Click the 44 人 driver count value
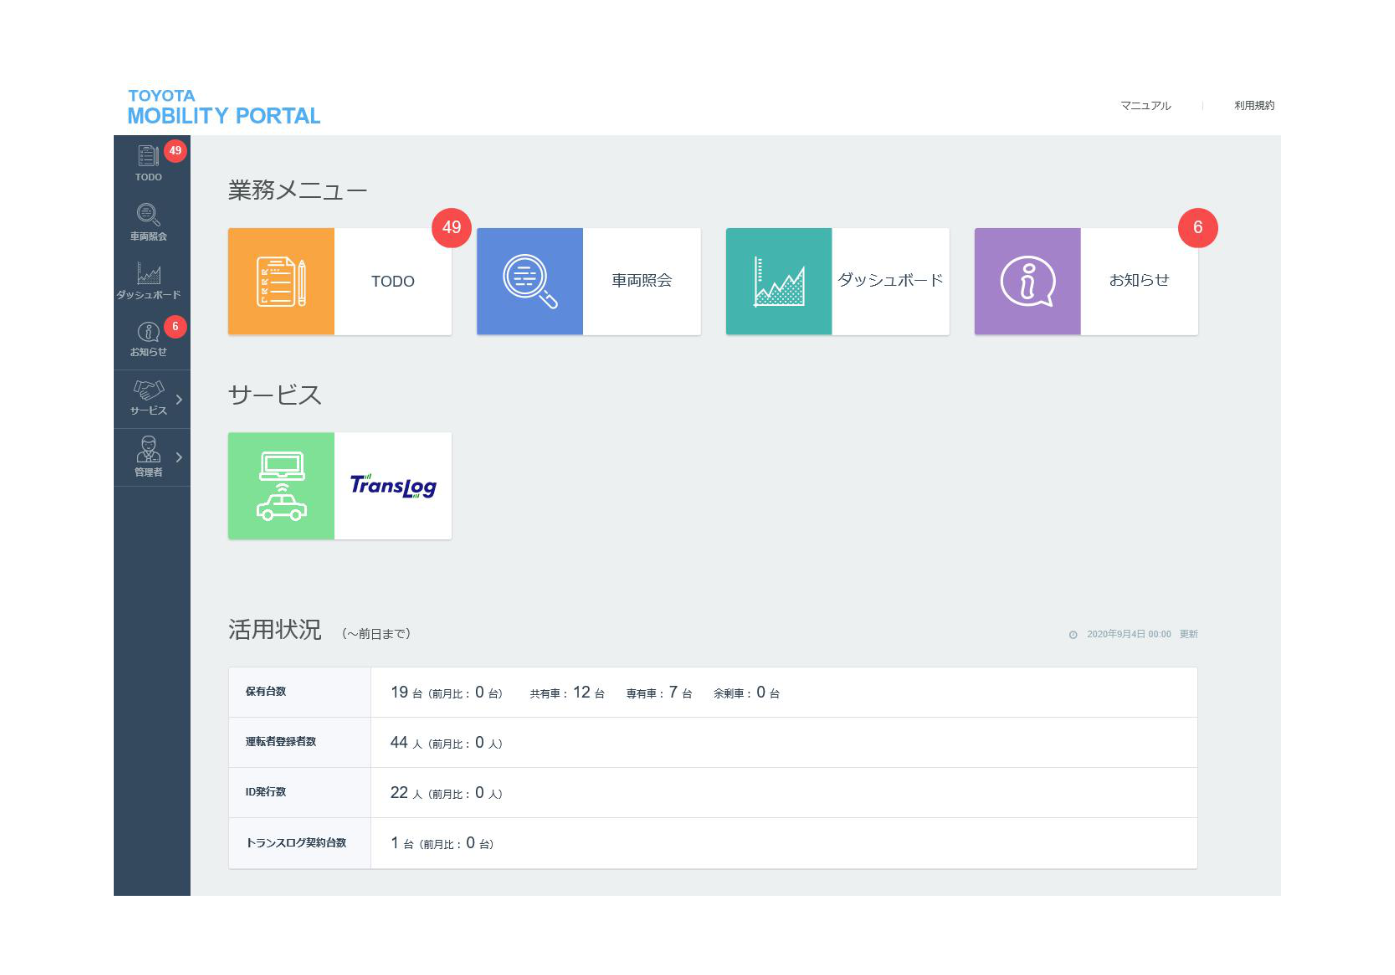Viewport: 1395px width, 975px height. point(406,742)
